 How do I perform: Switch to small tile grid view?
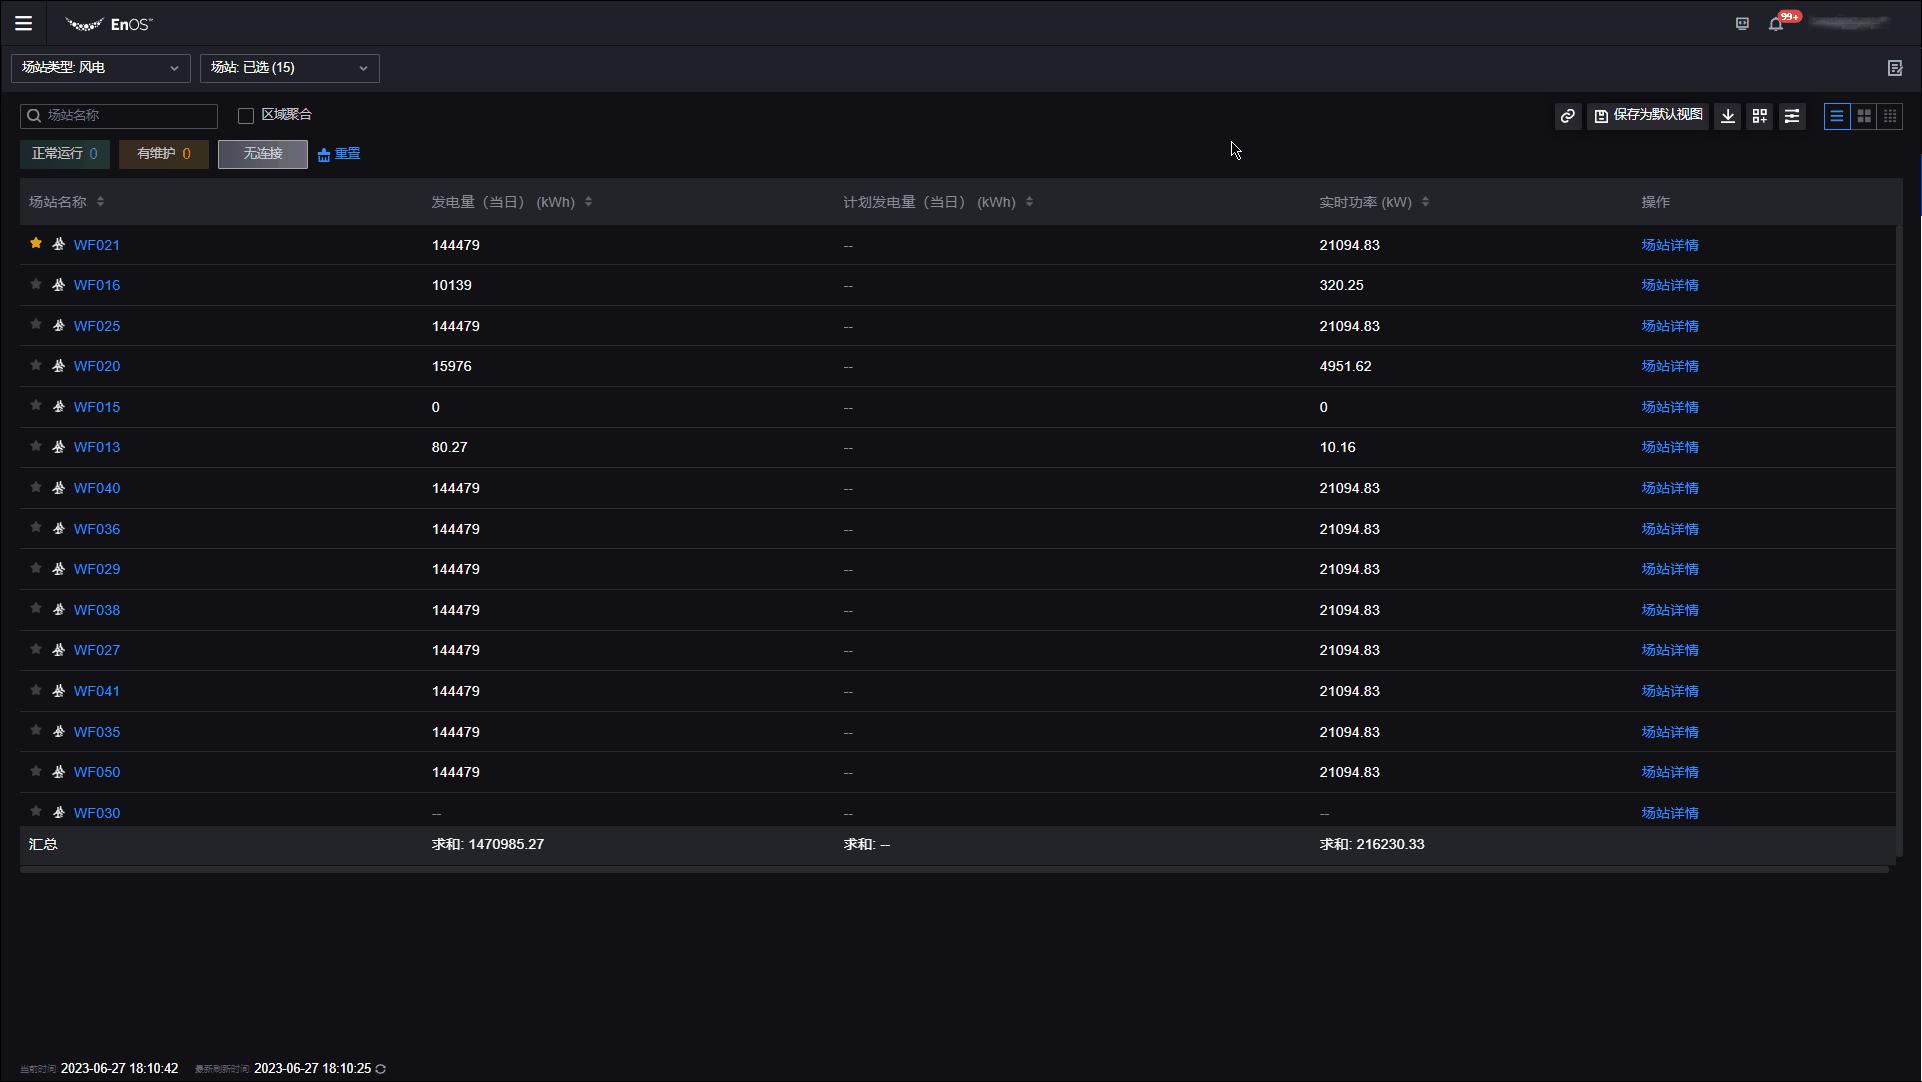pyautogui.click(x=1890, y=116)
